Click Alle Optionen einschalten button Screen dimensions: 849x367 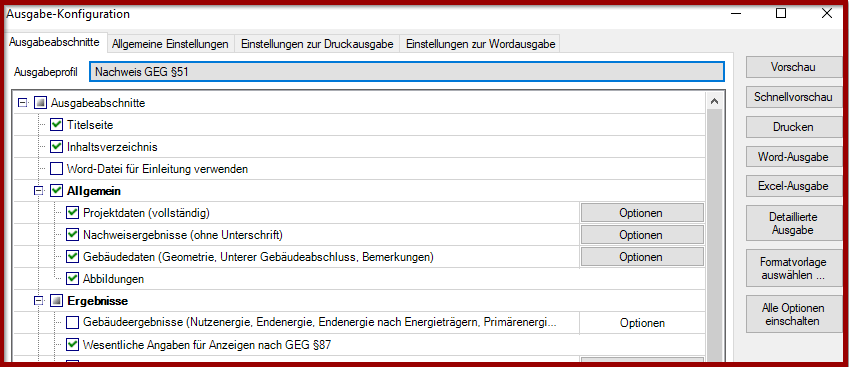794,314
